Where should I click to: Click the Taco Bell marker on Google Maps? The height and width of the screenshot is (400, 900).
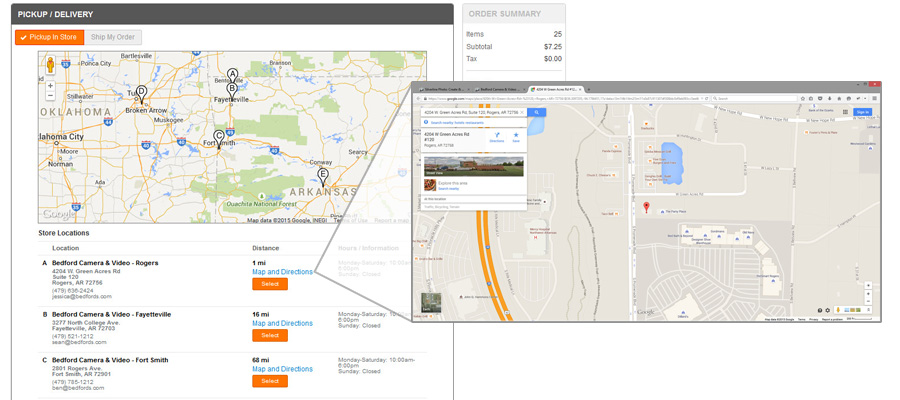pos(616,213)
